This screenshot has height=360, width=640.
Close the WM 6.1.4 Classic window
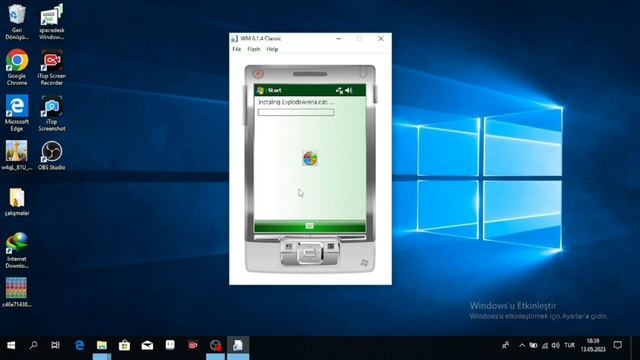[381, 38]
